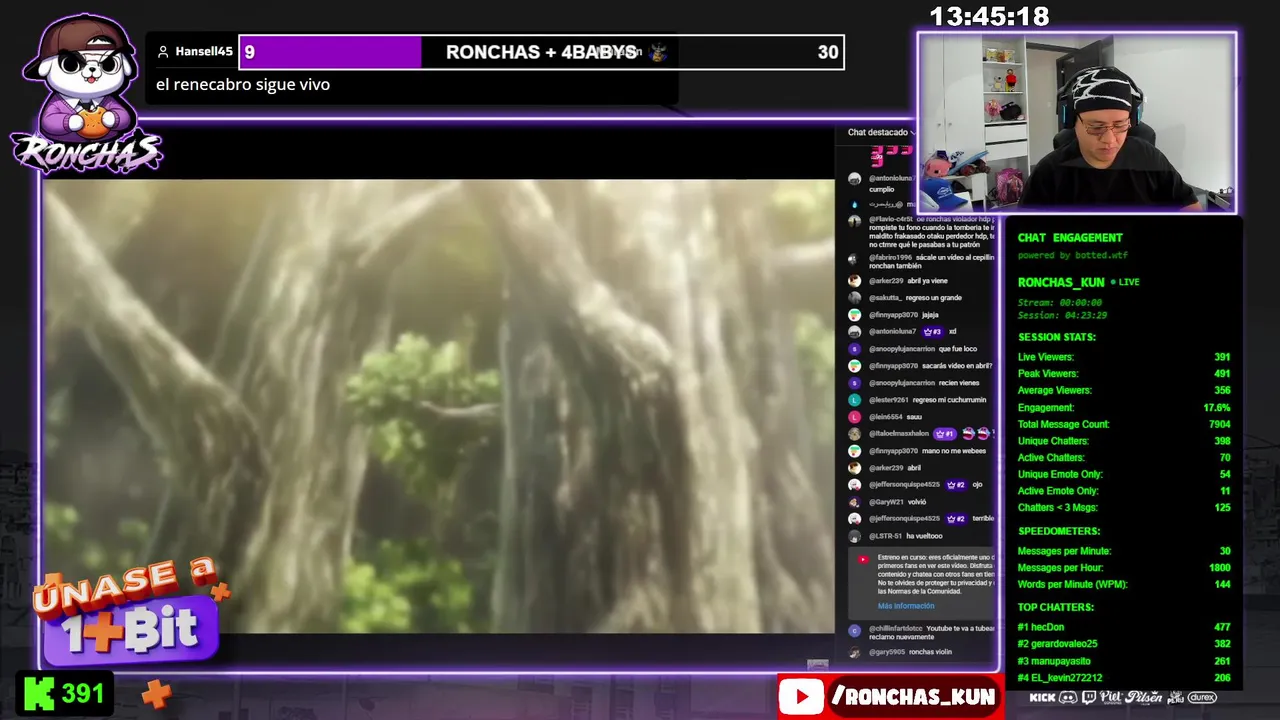
Task: Click gary5905 chat avatar
Action: (x=854, y=652)
